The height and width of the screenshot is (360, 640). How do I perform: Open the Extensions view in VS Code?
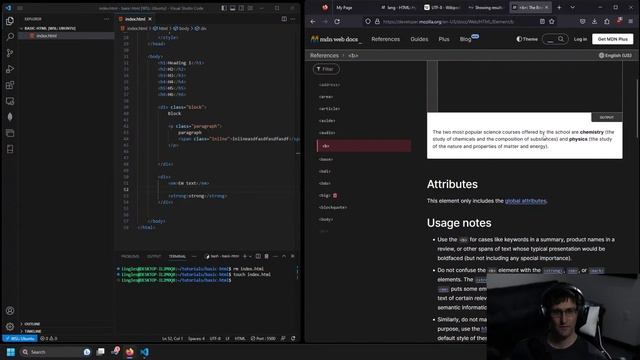(10, 85)
